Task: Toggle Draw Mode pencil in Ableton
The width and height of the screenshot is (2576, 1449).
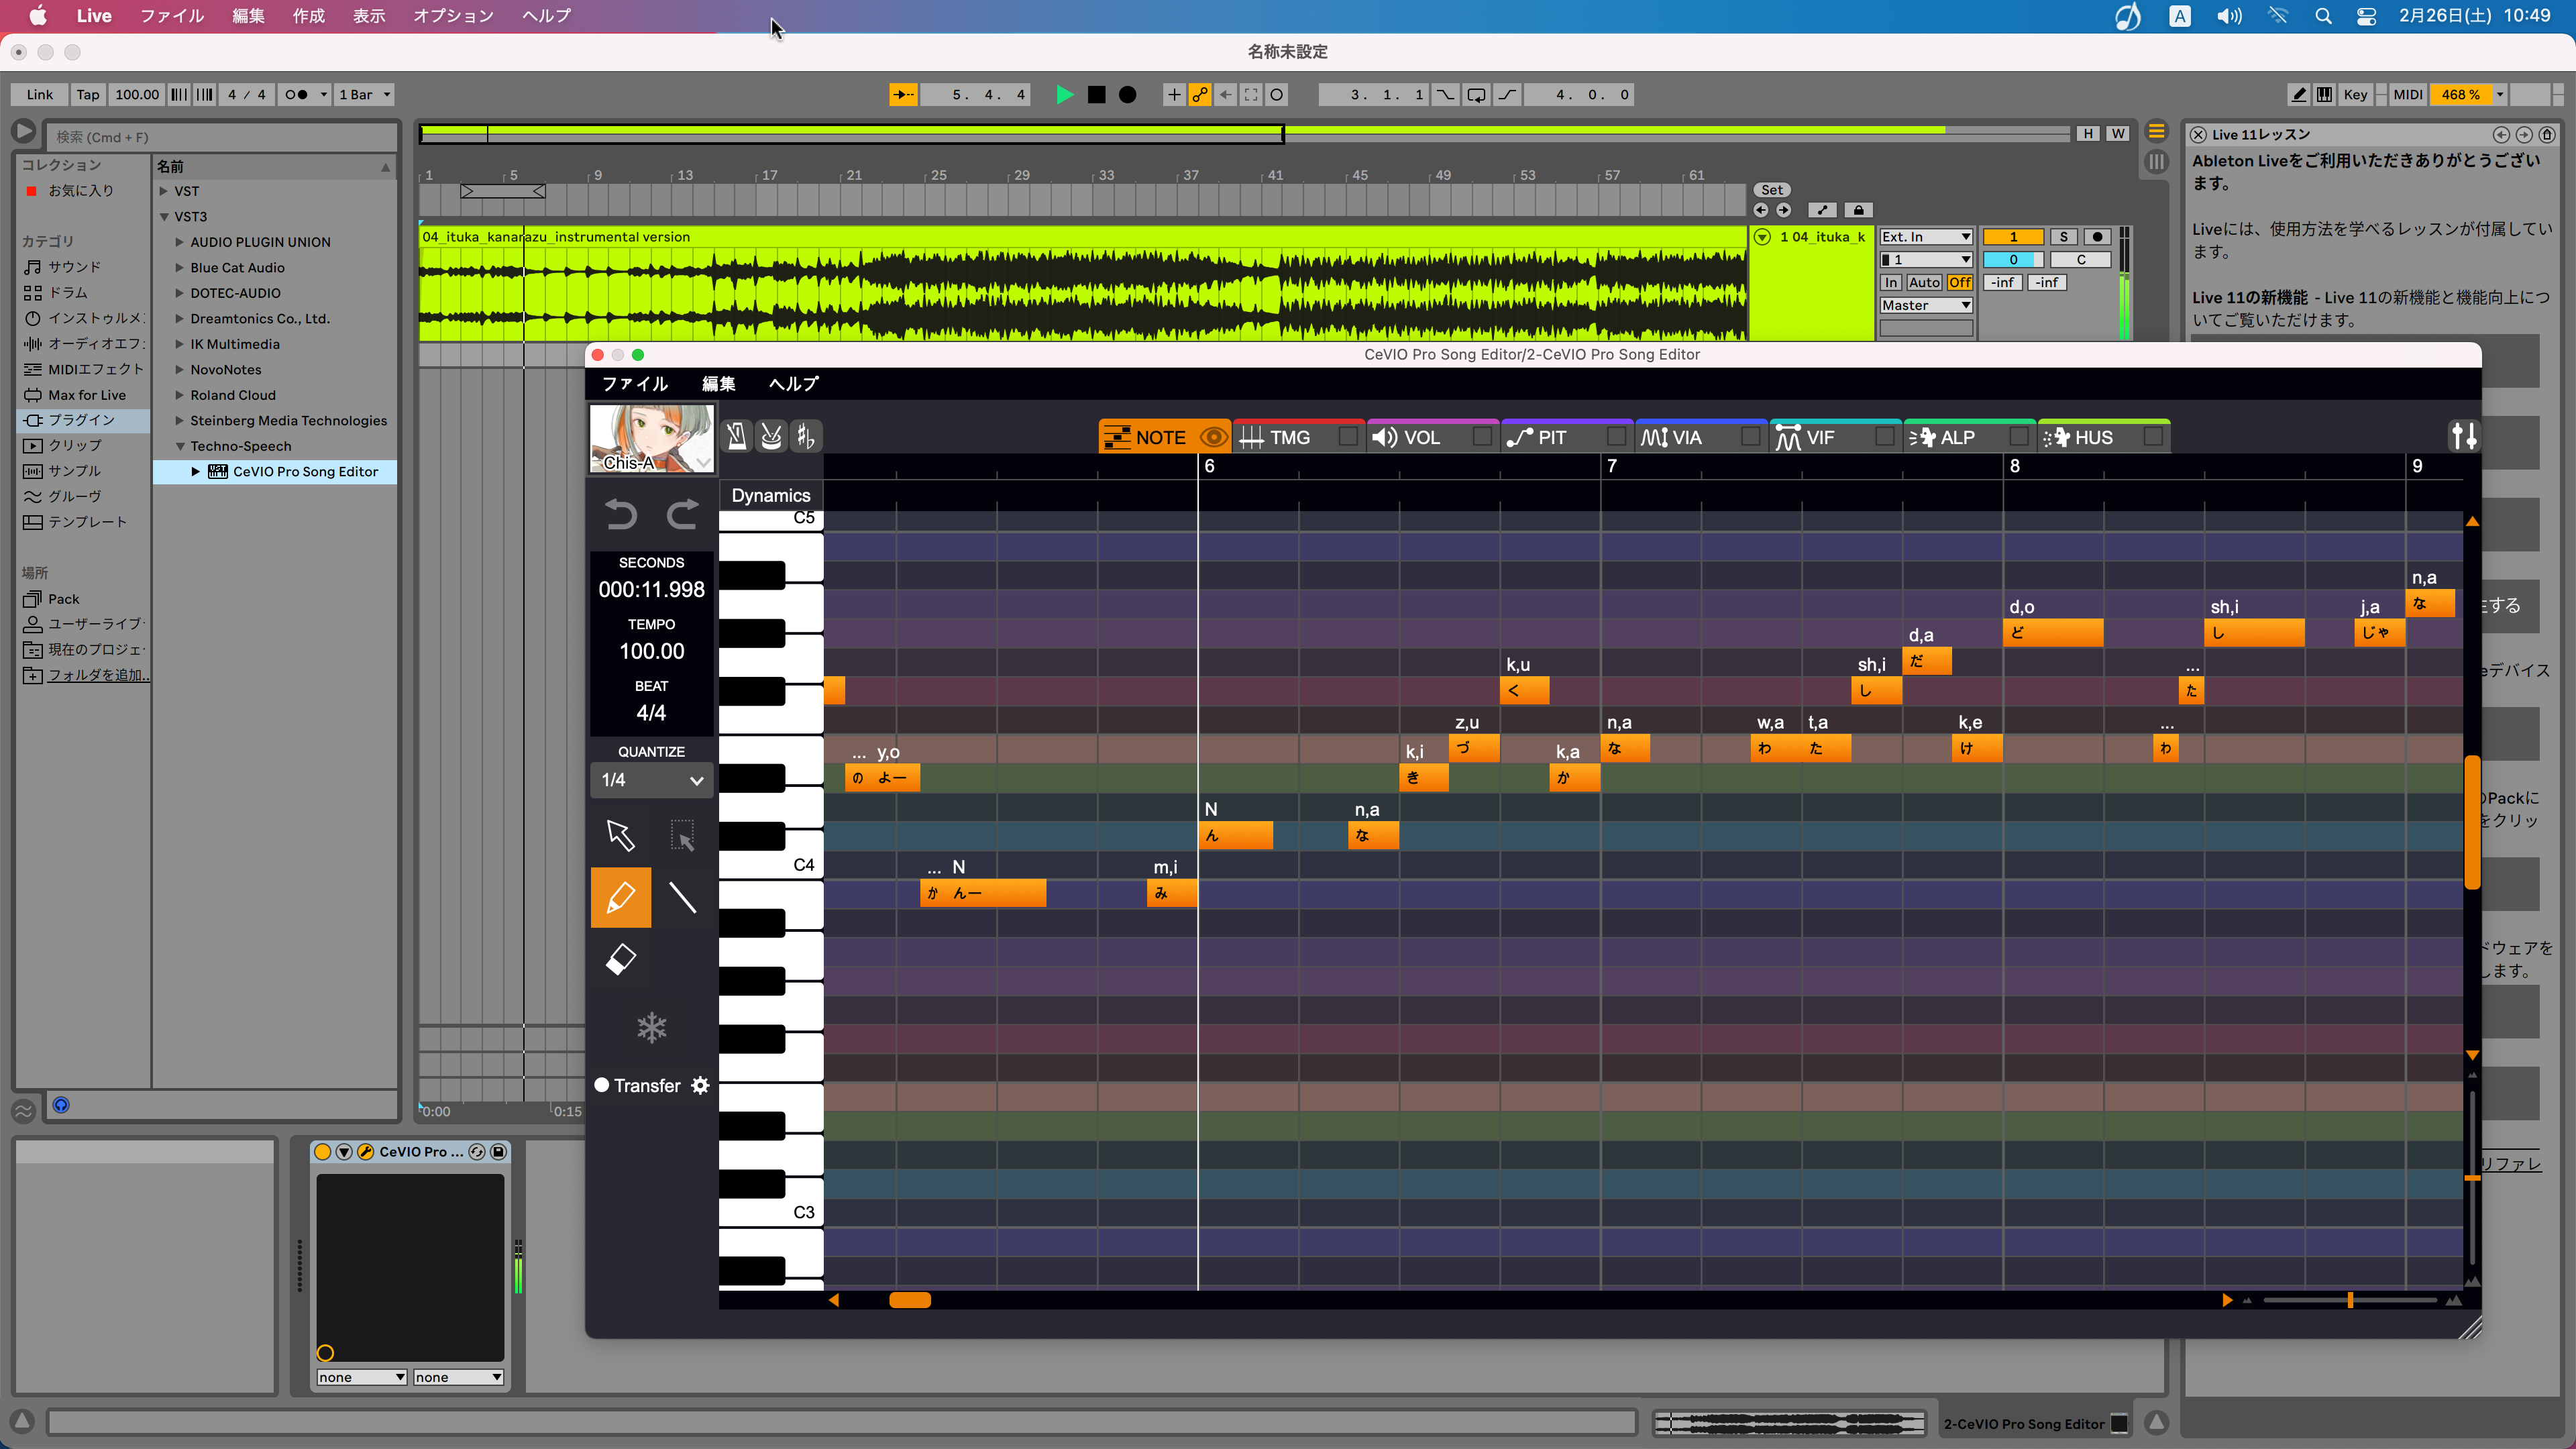Action: (x=2299, y=94)
